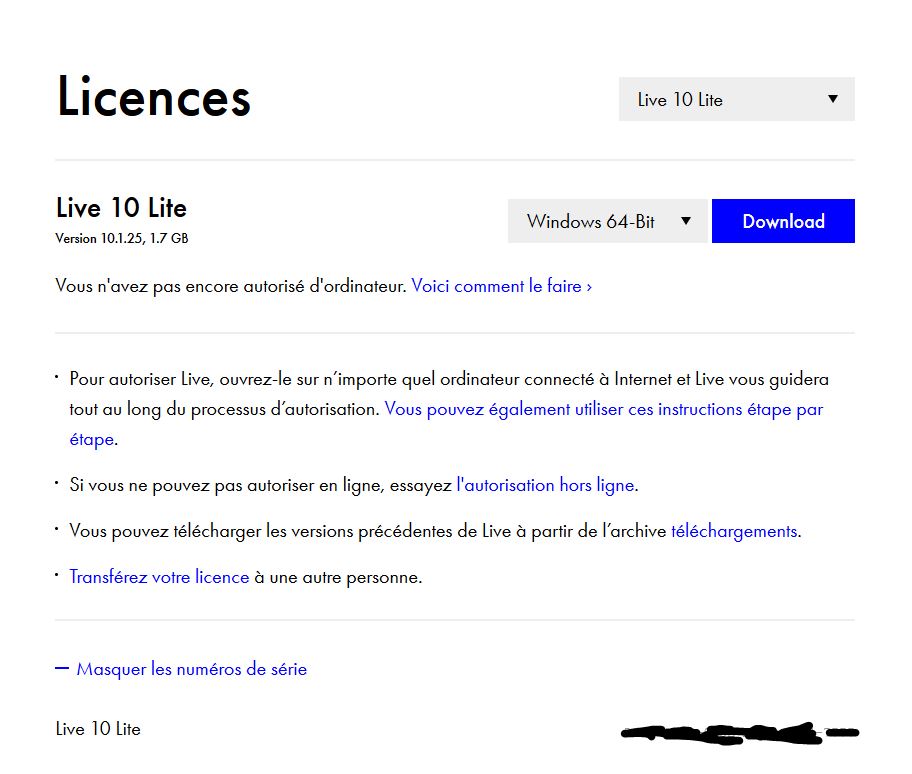
Task: Click 'Transférez votre licence' link
Action: 159,577
